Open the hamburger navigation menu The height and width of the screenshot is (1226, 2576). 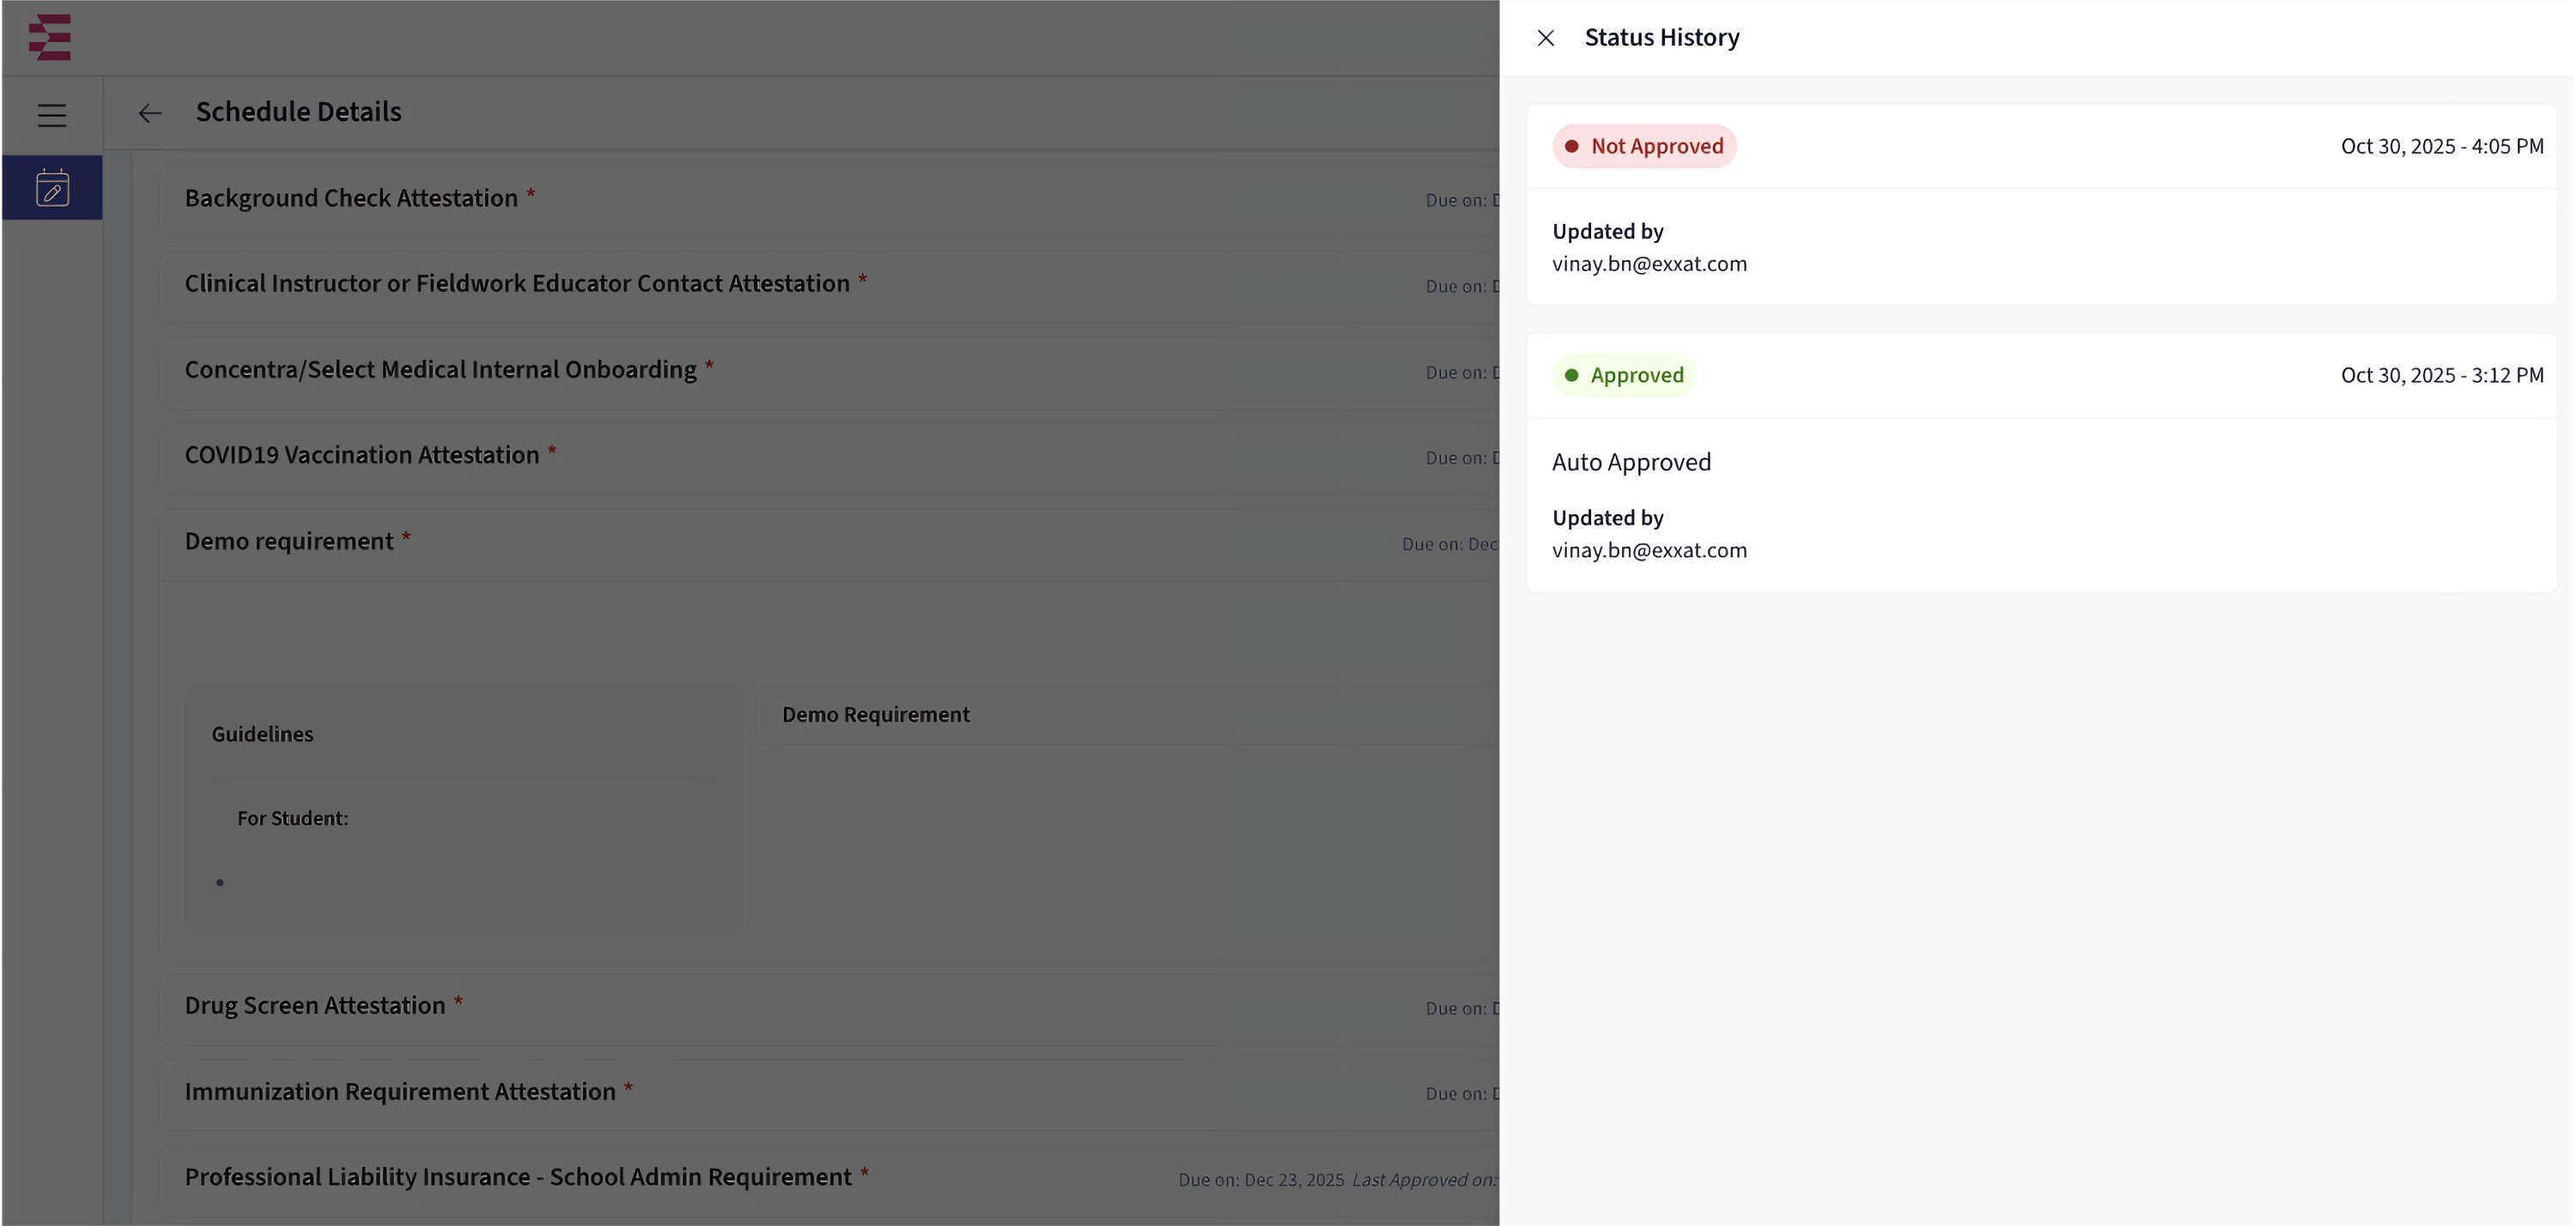tap(52, 116)
